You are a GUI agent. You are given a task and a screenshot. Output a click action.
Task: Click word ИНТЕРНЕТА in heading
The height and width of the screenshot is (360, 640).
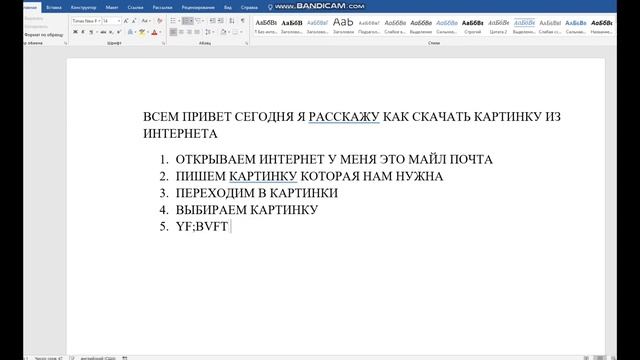pyautogui.click(x=180, y=134)
